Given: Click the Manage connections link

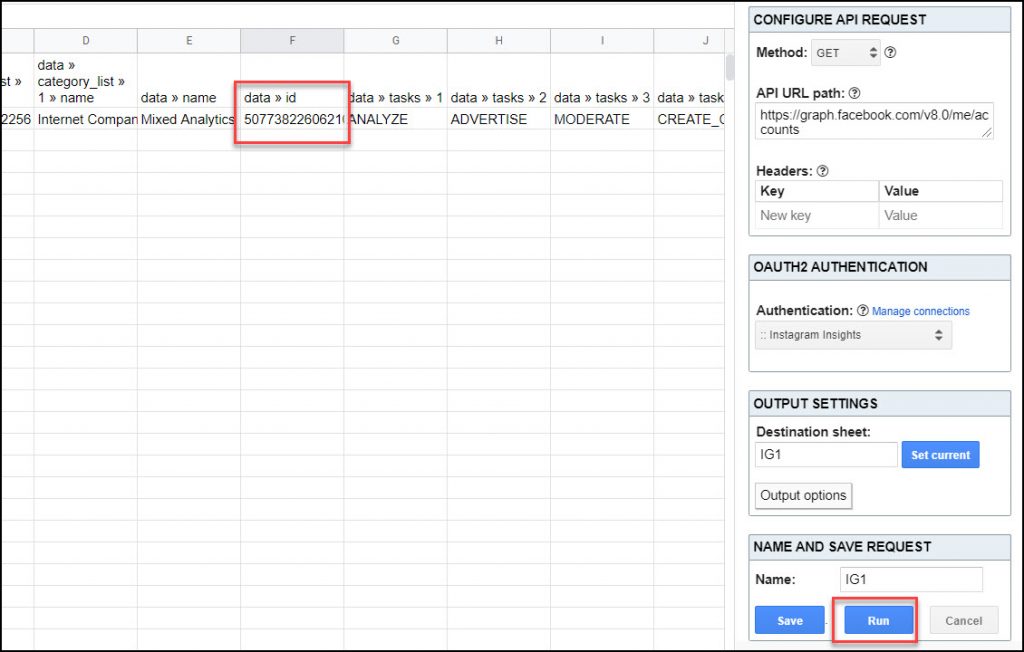Looking at the screenshot, I should 919,311.
